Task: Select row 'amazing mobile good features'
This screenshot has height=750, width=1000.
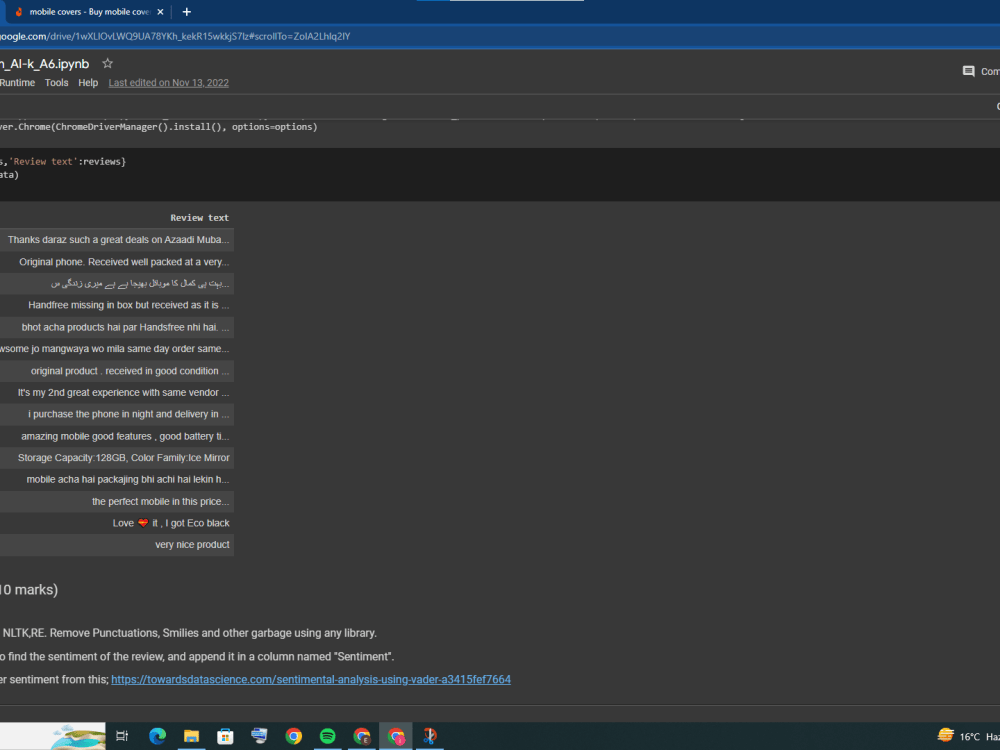Action: click(x=117, y=436)
